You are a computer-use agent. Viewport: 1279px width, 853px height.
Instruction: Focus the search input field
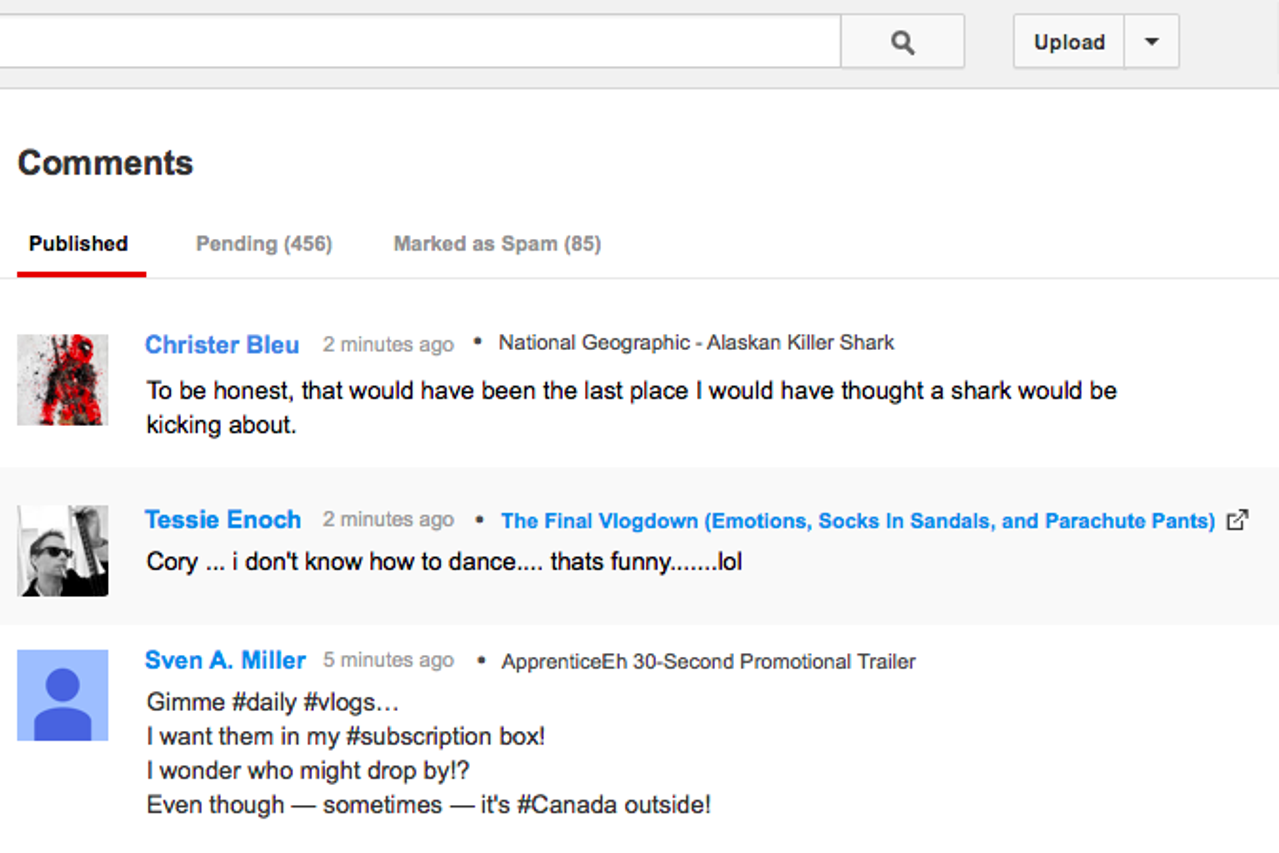420,42
